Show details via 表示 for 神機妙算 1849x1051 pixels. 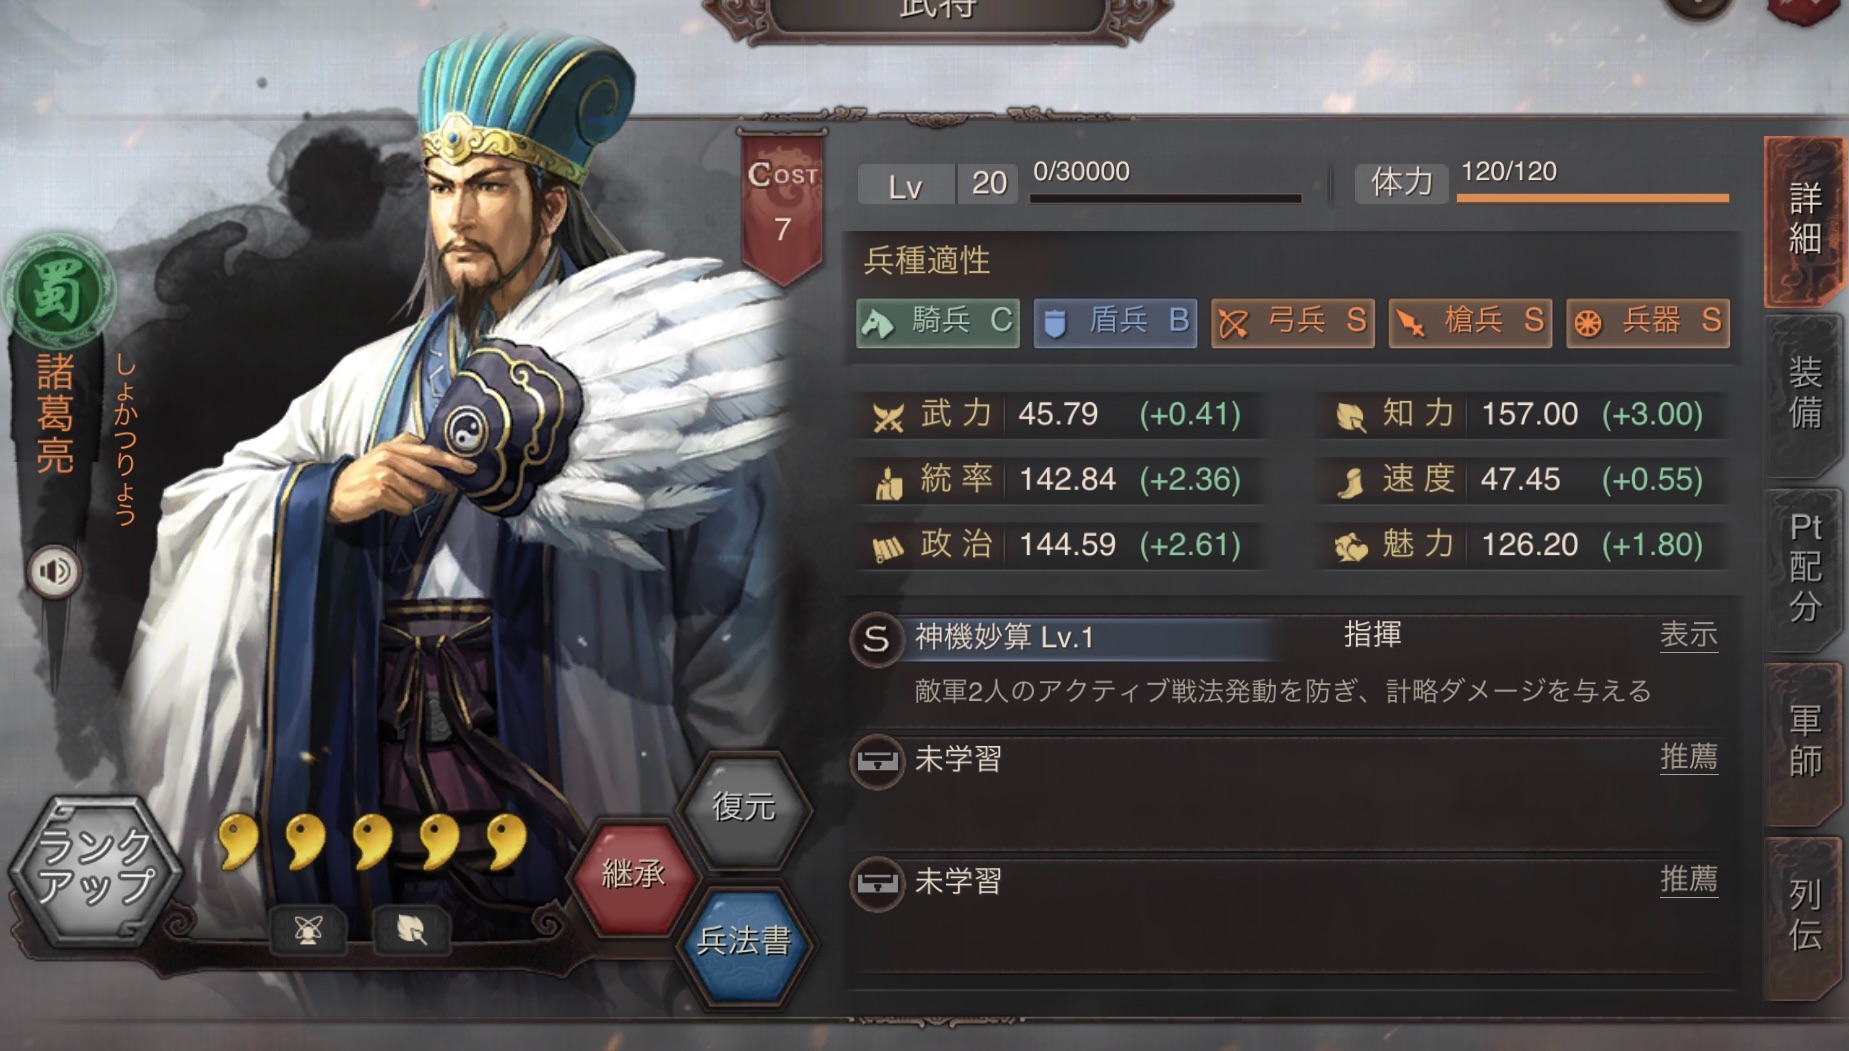(x=1688, y=635)
